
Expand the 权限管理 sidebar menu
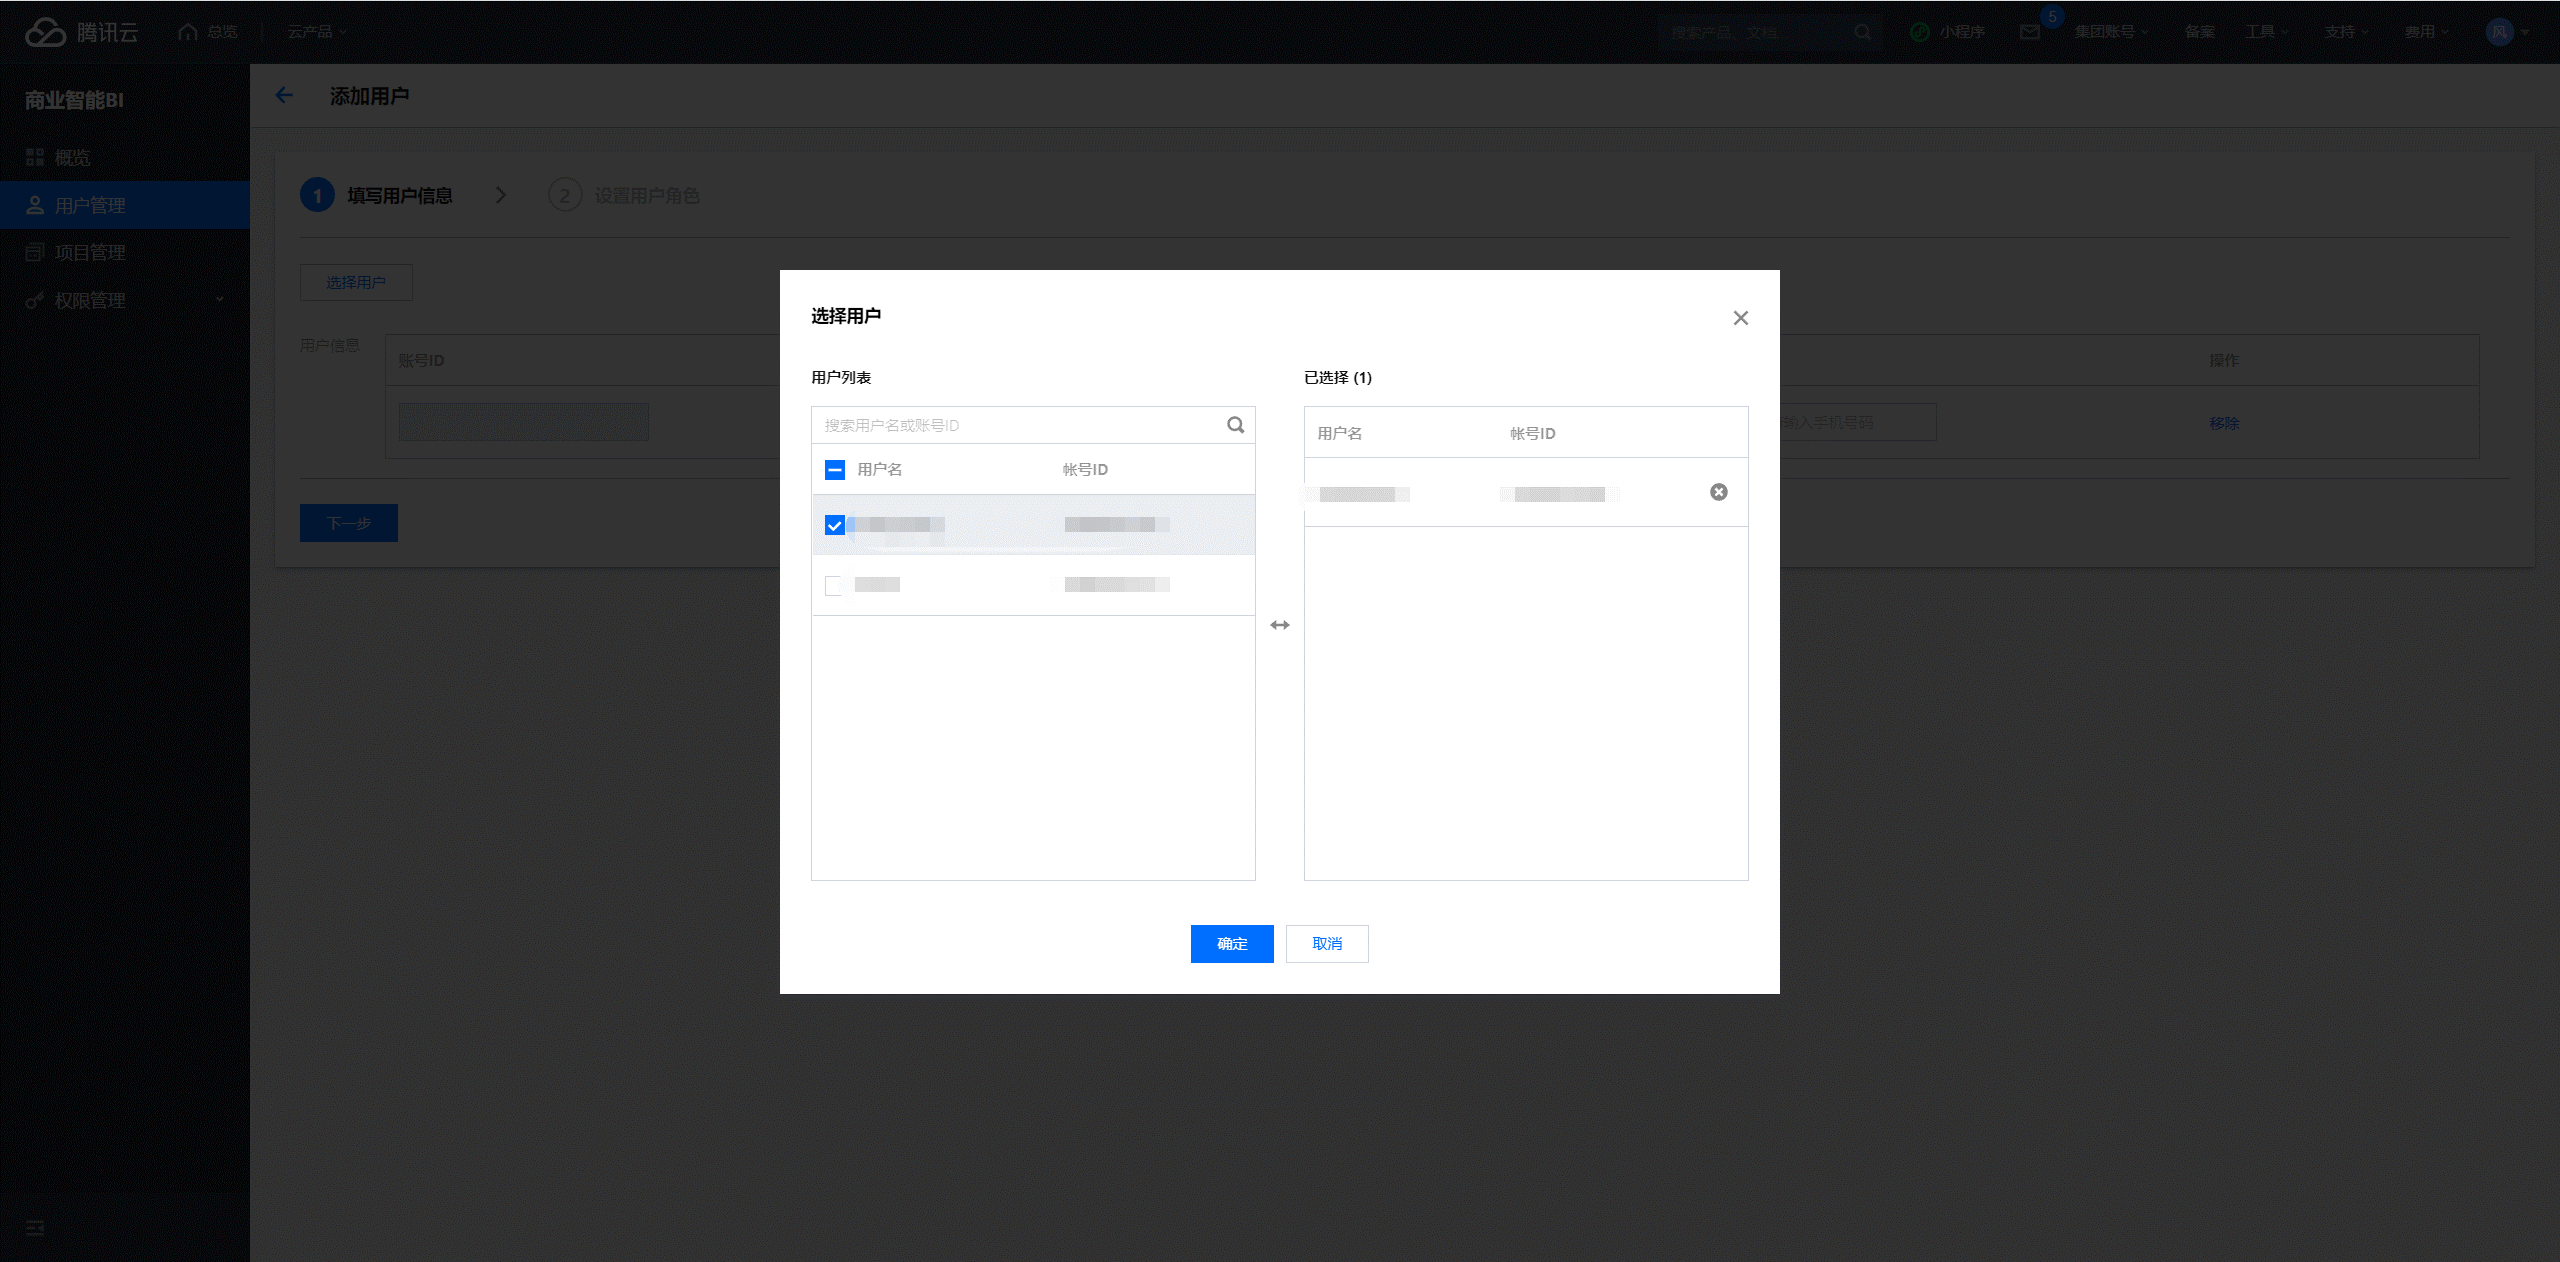(x=124, y=300)
